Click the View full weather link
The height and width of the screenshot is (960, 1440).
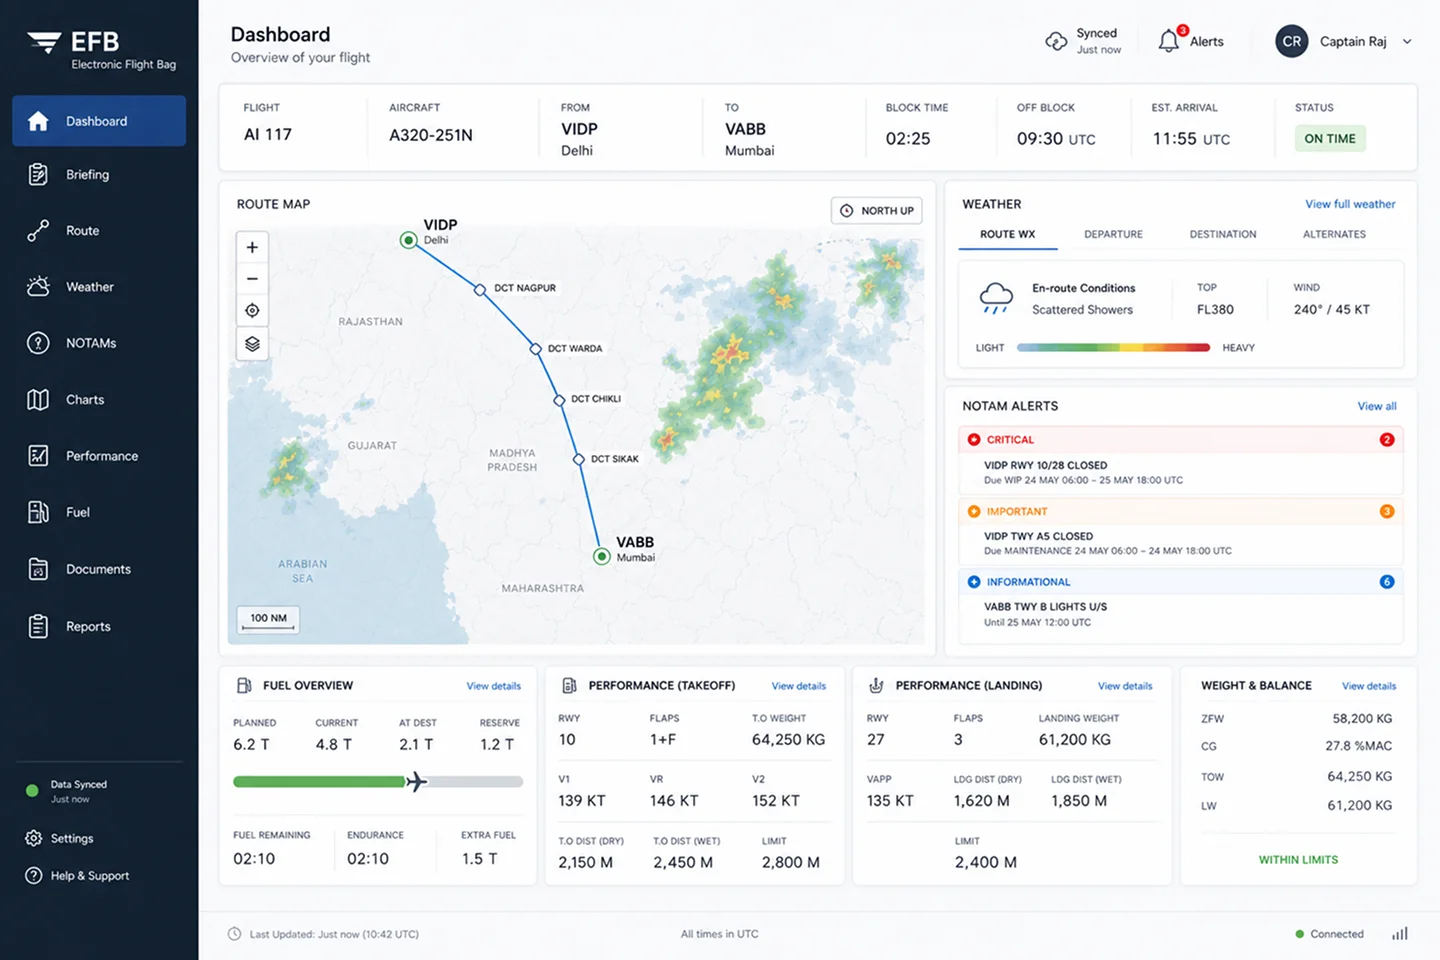[1350, 204]
